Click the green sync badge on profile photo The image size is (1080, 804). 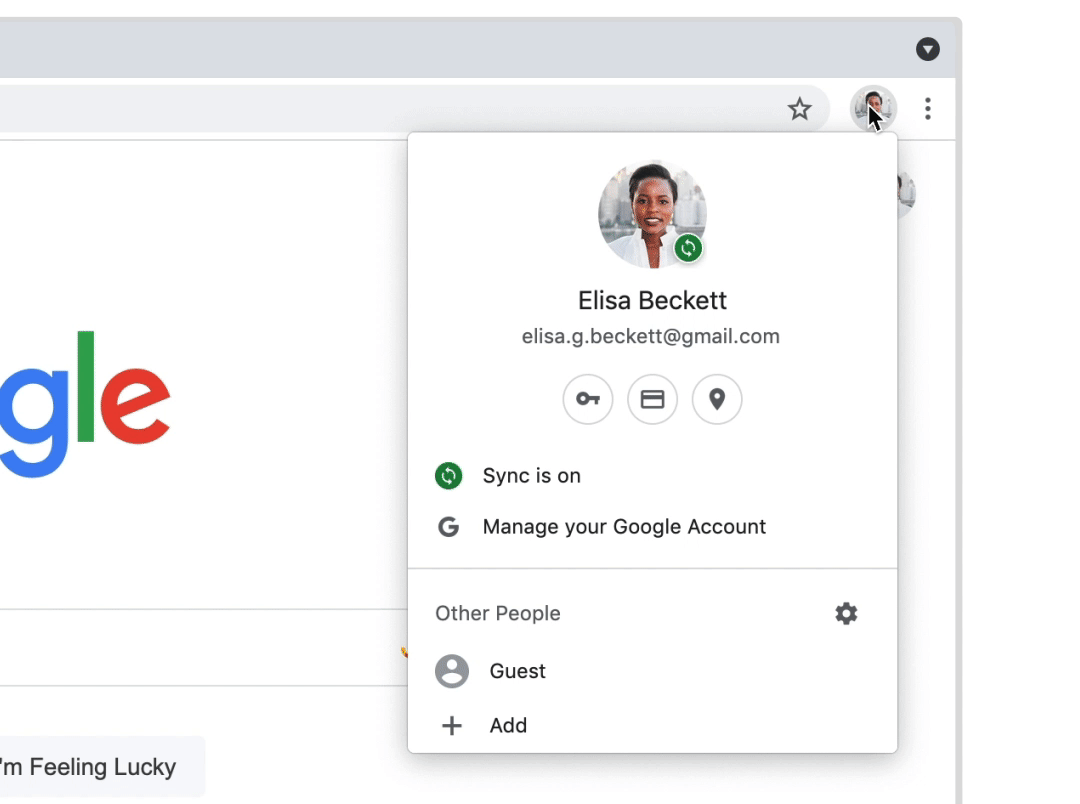click(688, 248)
